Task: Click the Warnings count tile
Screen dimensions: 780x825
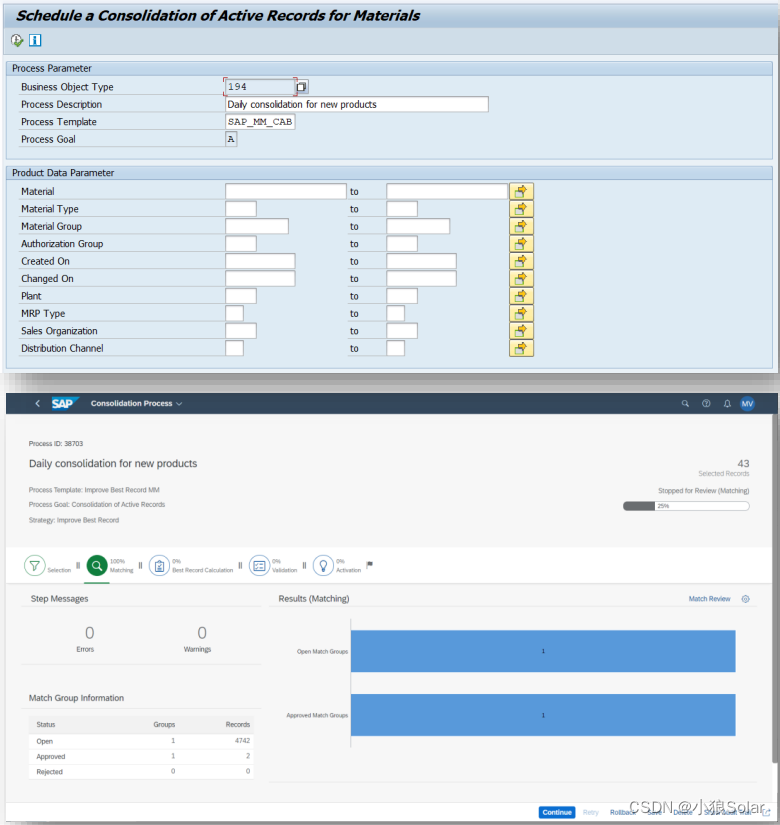Action: (198, 638)
